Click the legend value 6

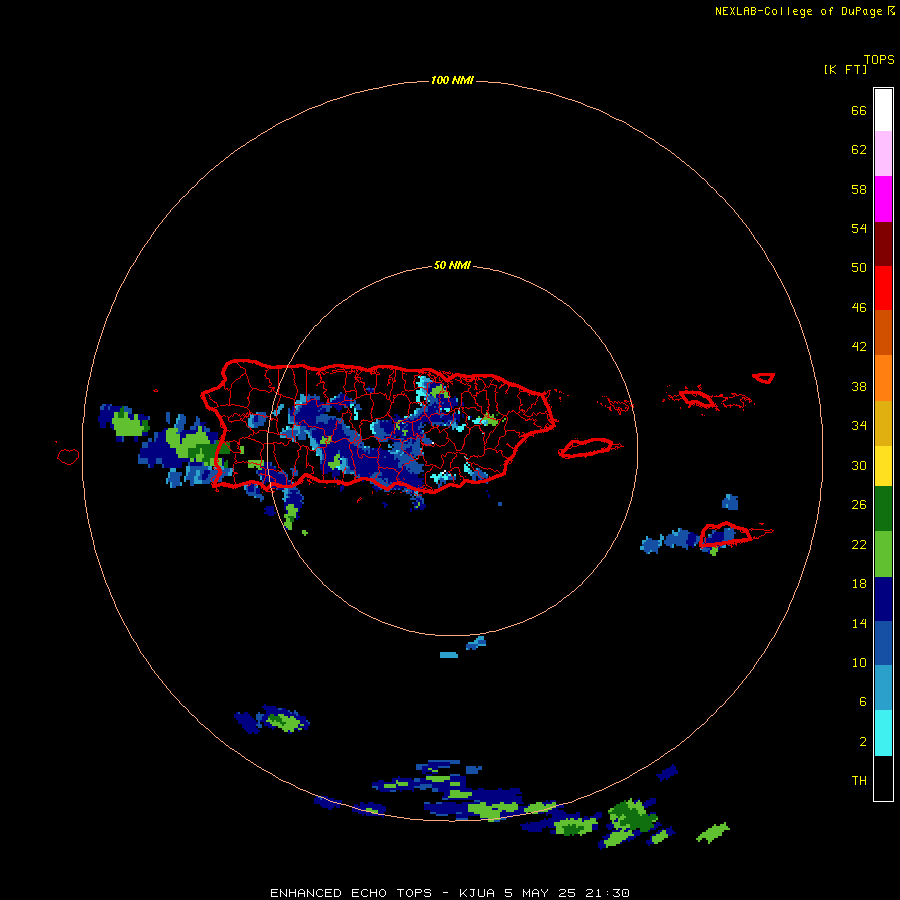862,702
